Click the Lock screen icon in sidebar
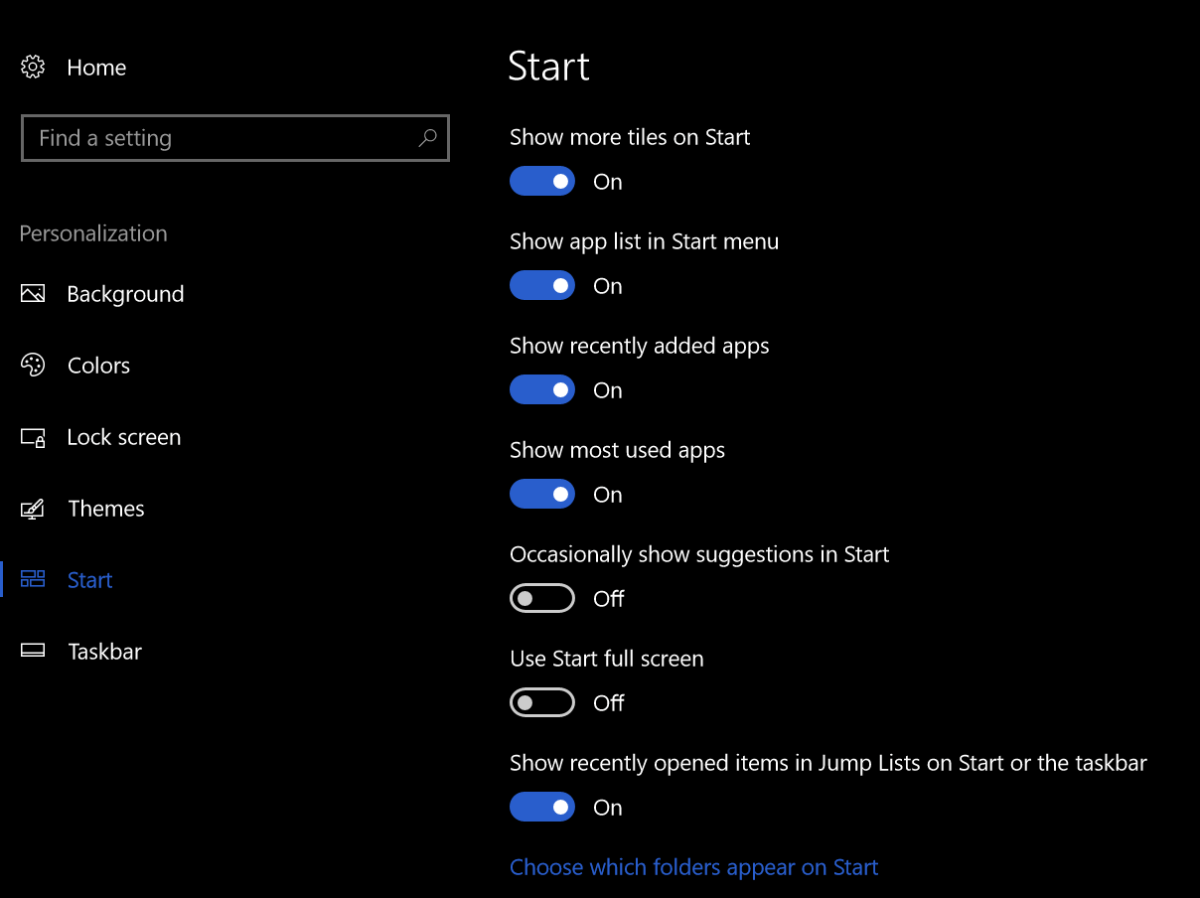Viewport: 1200px width, 898px height. point(33,437)
